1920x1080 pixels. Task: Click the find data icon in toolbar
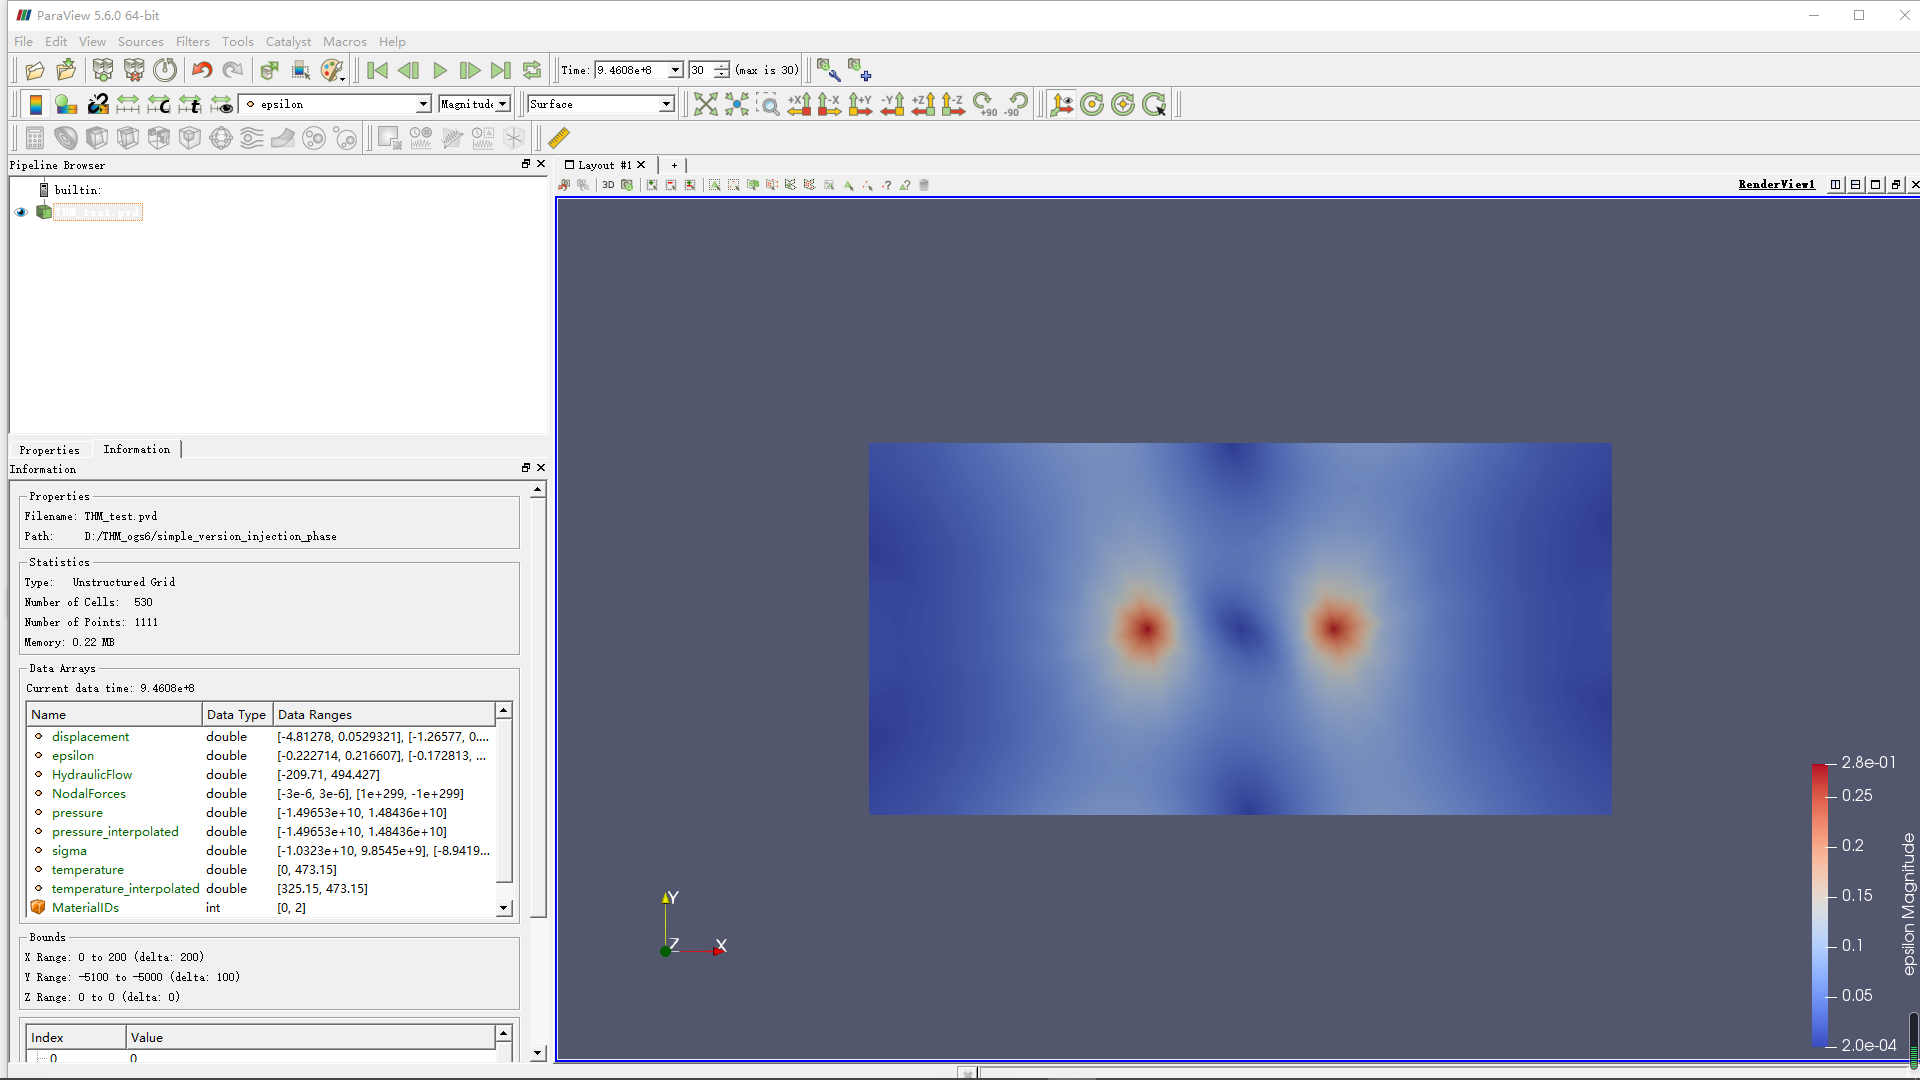301,70
